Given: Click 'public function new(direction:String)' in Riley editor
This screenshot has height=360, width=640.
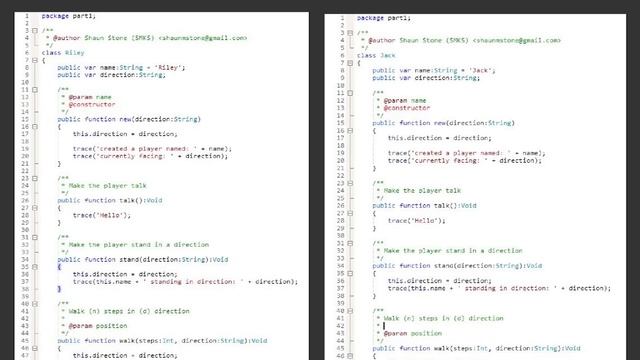Looking at the screenshot, I should (129, 119).
